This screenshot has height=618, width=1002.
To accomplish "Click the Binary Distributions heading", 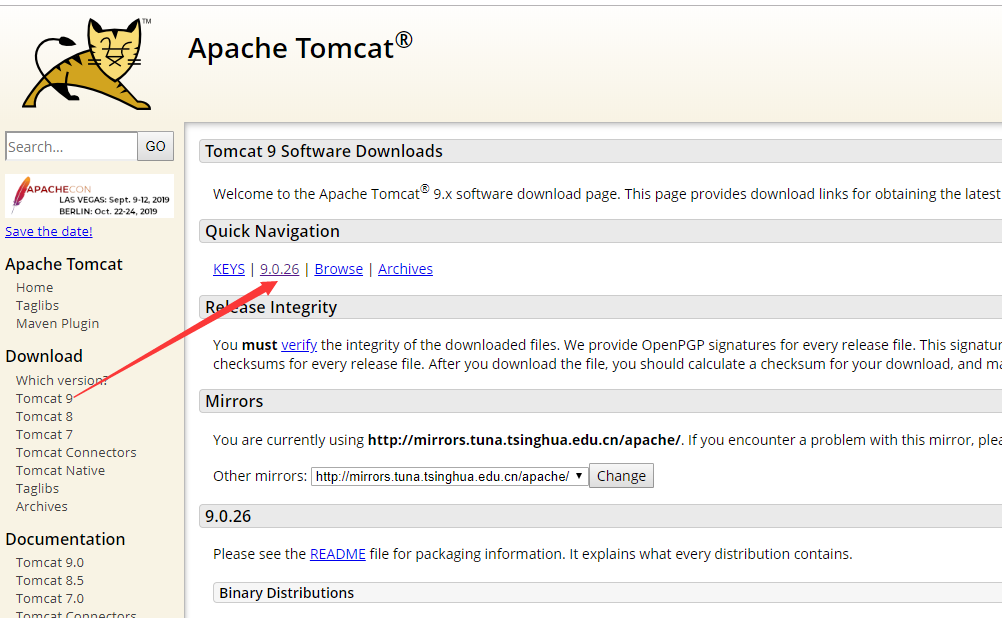I will pos(286,593).
